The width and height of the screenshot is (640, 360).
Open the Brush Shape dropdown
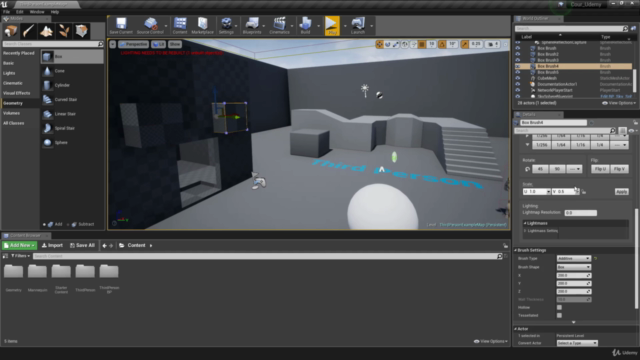(x=573, y=267)
